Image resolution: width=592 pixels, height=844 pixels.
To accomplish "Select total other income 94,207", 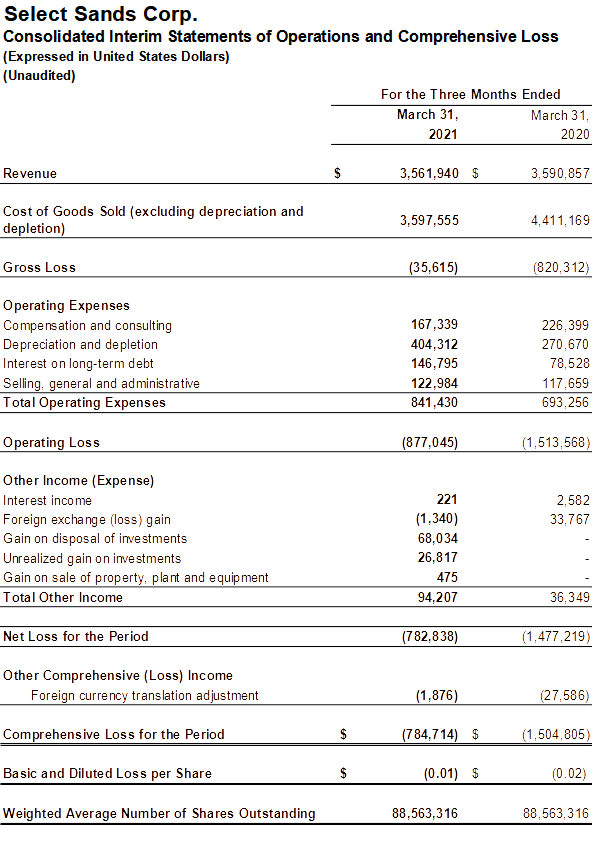I will pyautogui.click(x=438, y=597).
